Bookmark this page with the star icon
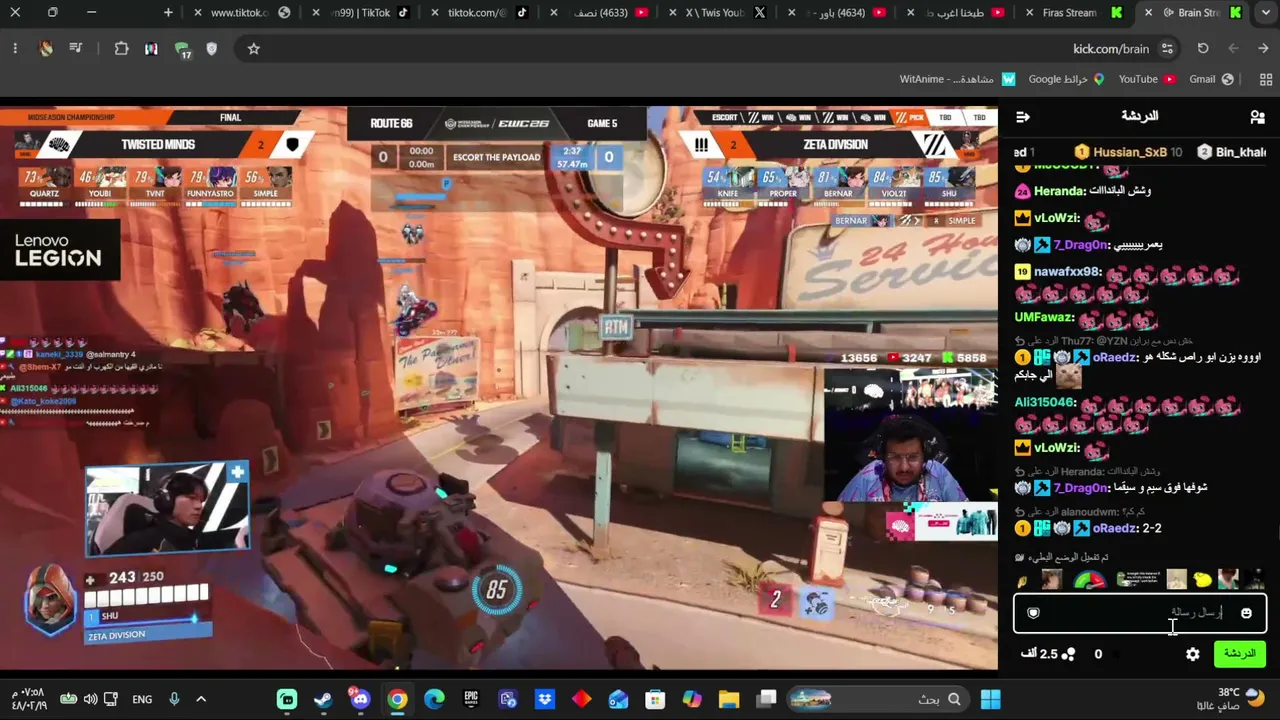The width and height of the screenshot is (1280, 720). coord(254,48)
